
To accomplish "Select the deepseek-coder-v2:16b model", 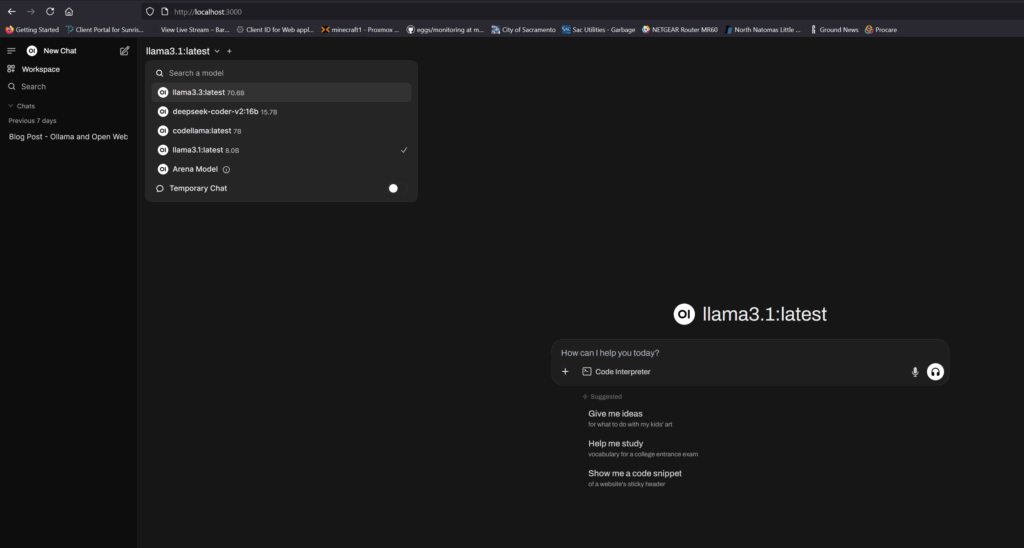I will (281, 112).
